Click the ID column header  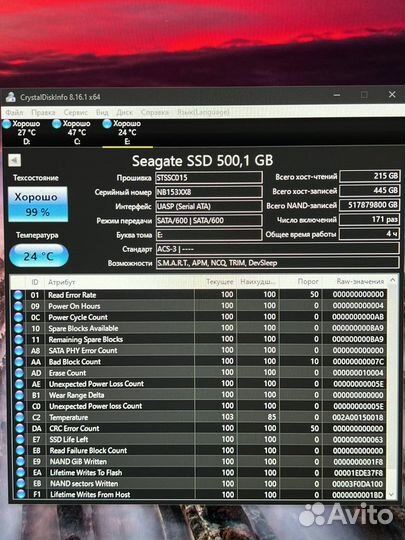35,282
